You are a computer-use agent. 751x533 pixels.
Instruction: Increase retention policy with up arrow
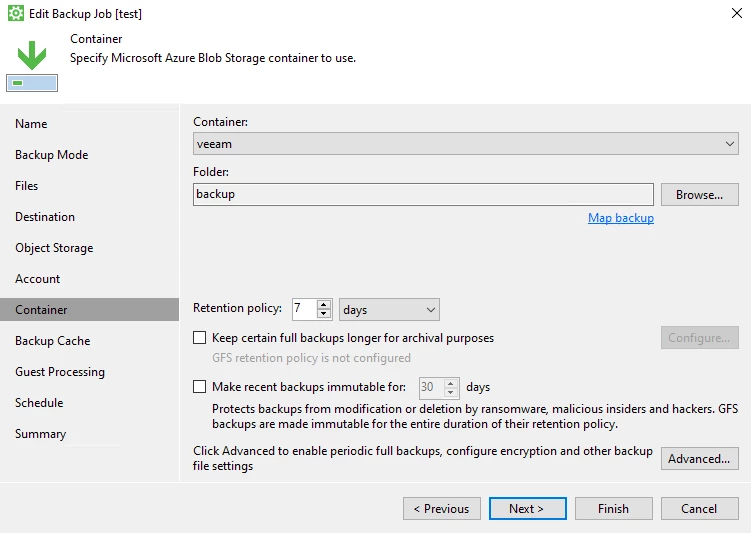(324, 305)
